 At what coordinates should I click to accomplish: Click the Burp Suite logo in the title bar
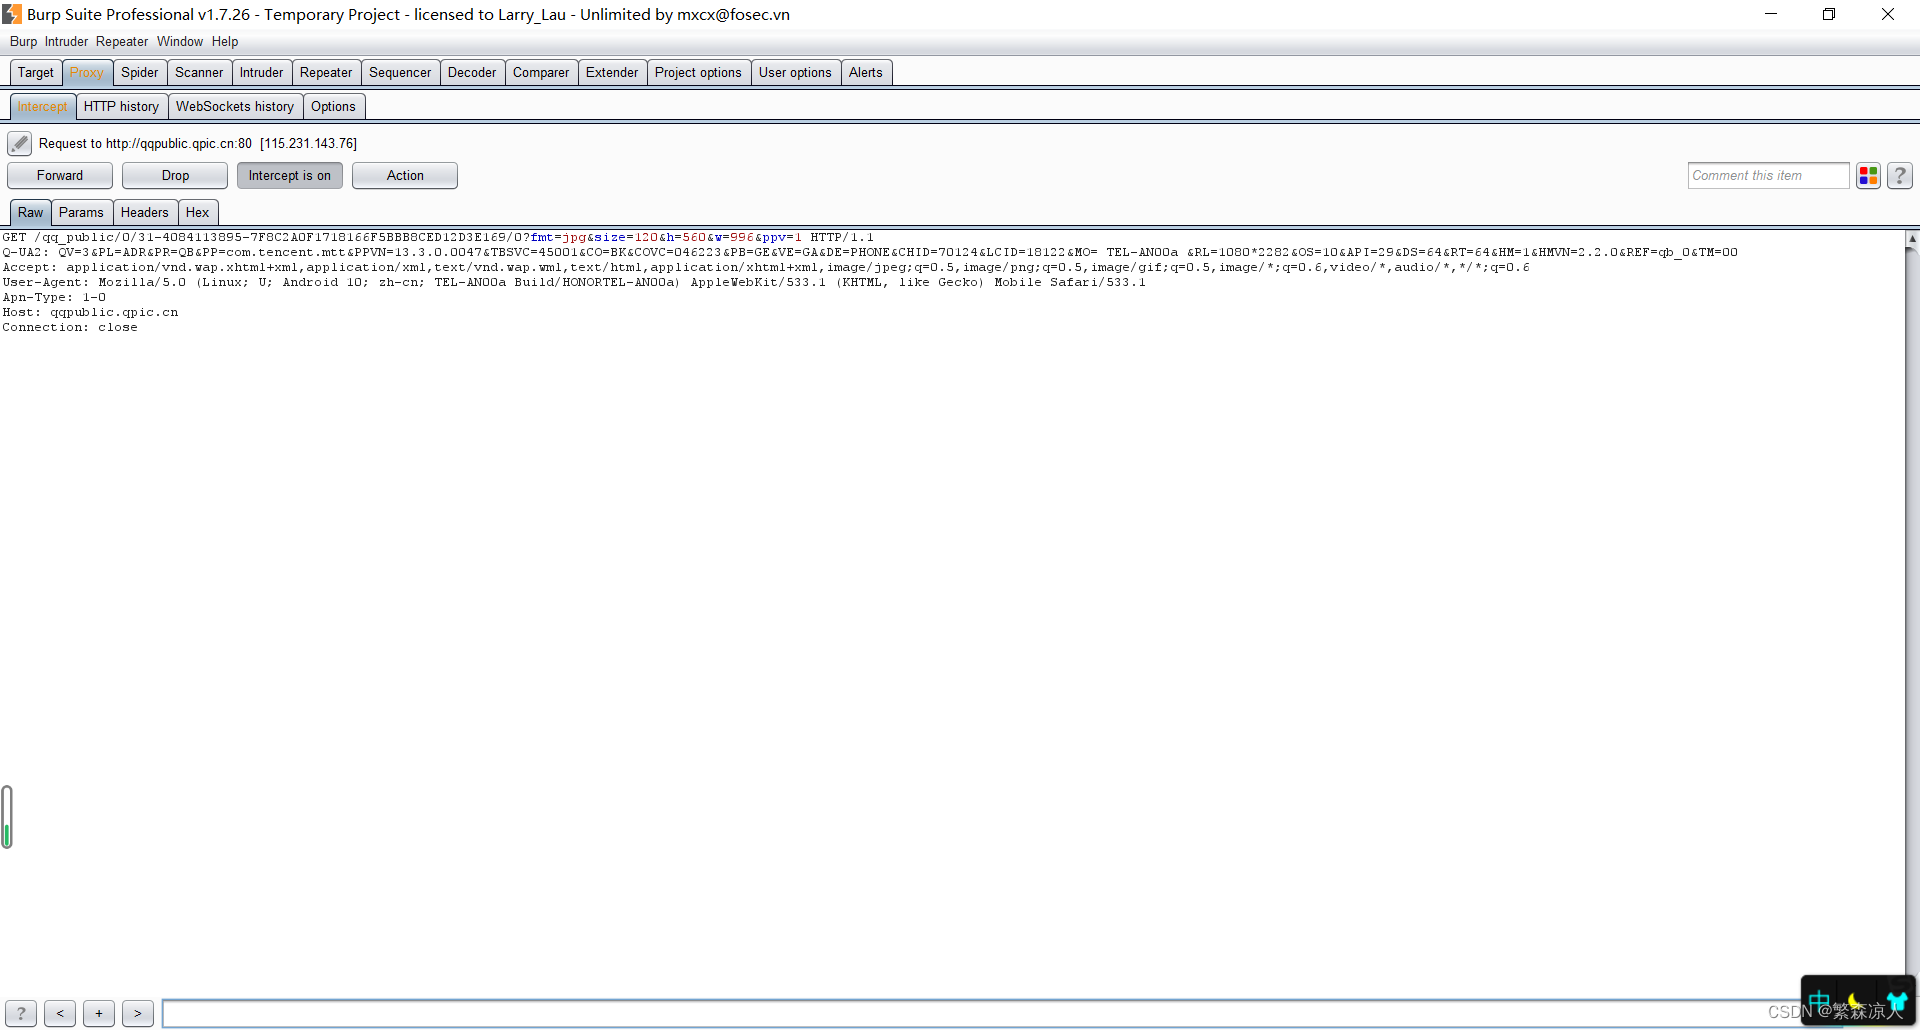point(12,14)
